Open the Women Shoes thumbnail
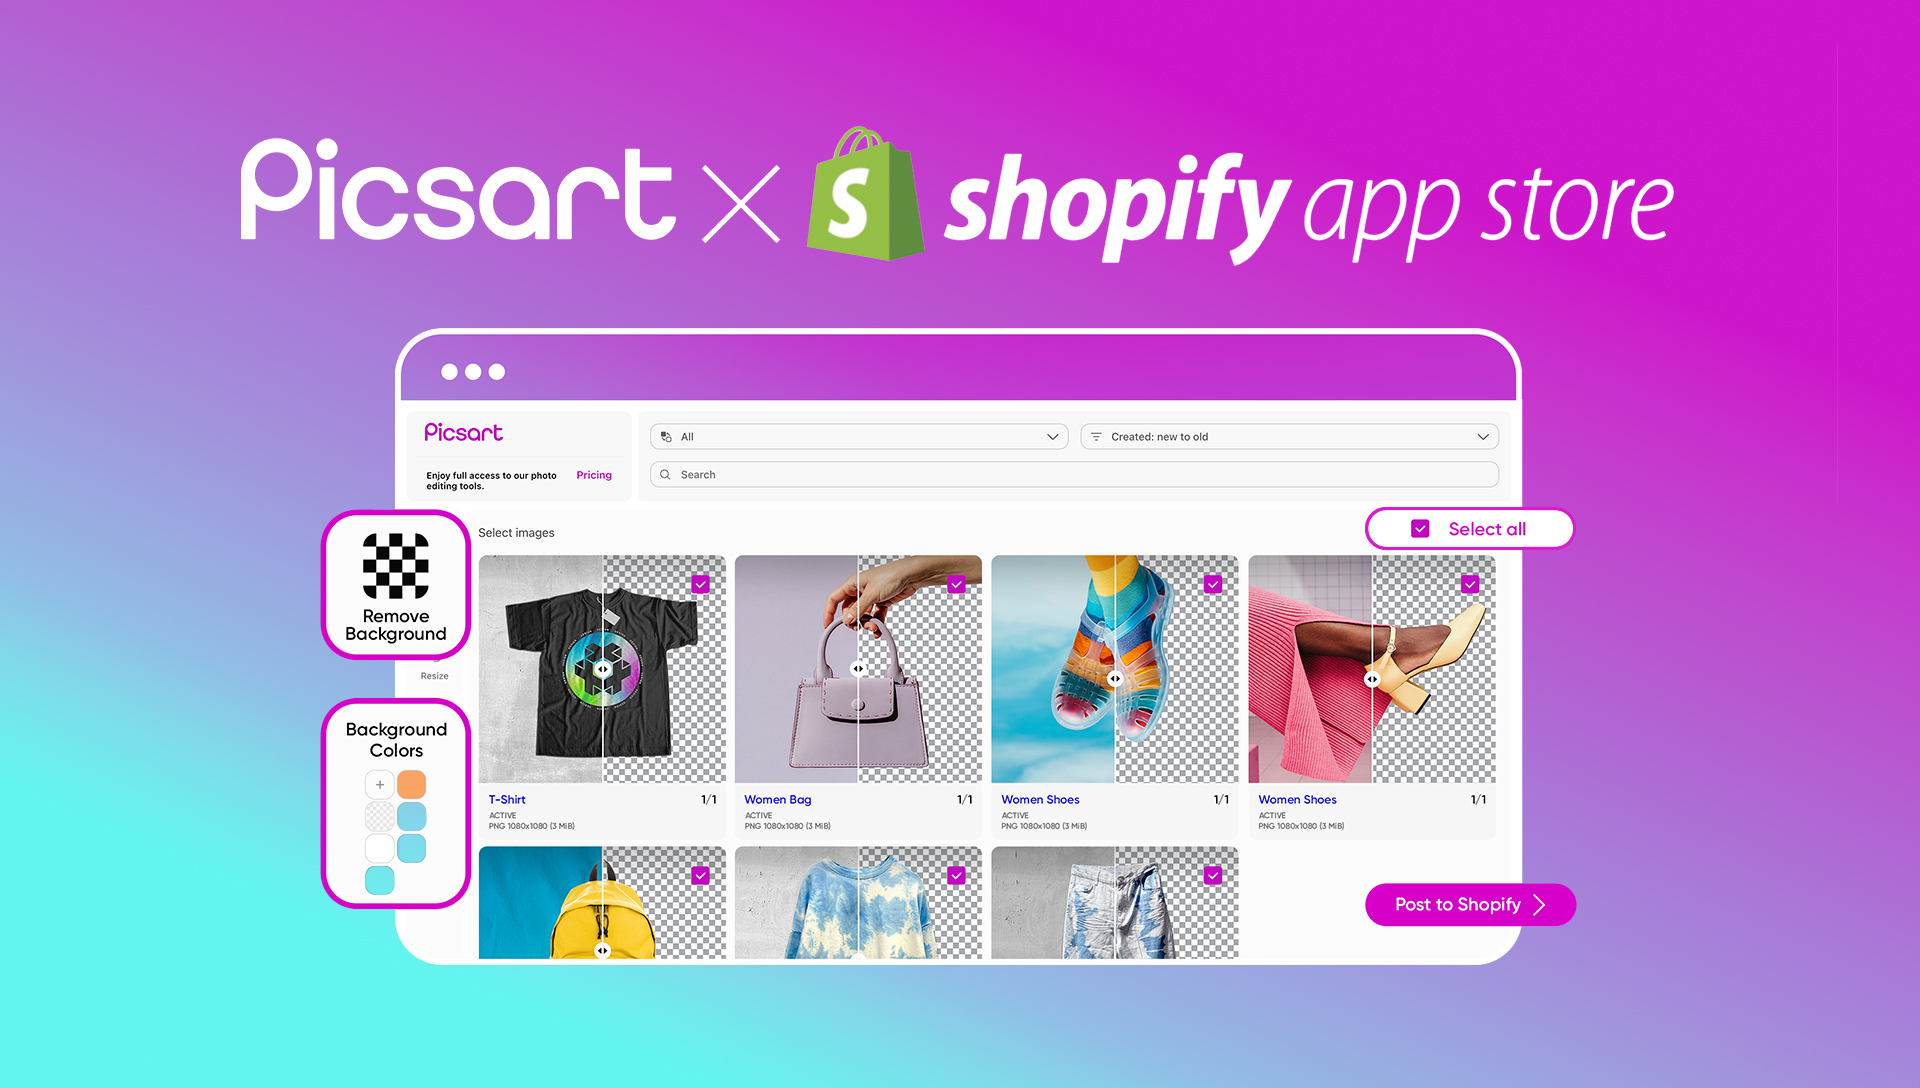 [1116, 671]
